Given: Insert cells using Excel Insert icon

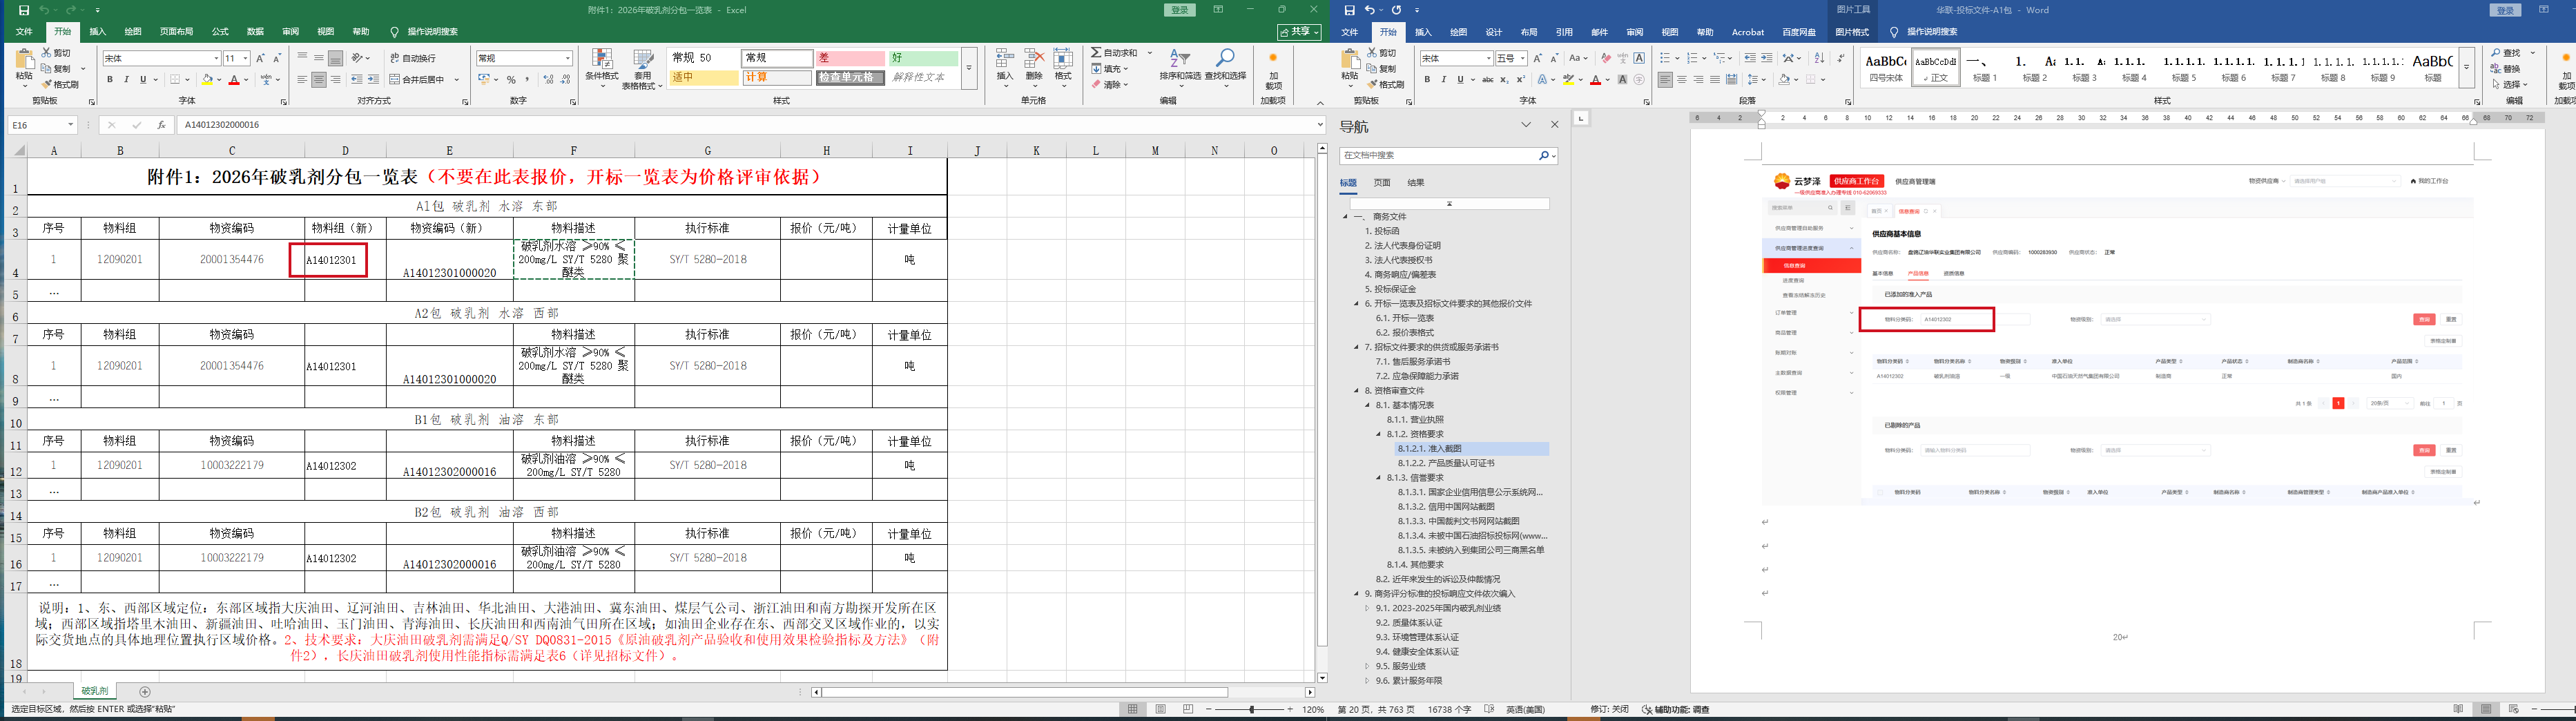Looking at the screenshot, I should [x=1005, y=66].
